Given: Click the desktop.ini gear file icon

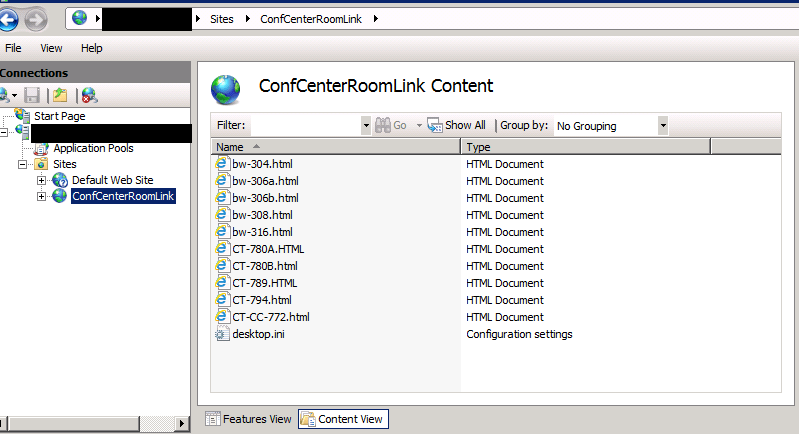Looking at the screenshot, I should 222,334.
